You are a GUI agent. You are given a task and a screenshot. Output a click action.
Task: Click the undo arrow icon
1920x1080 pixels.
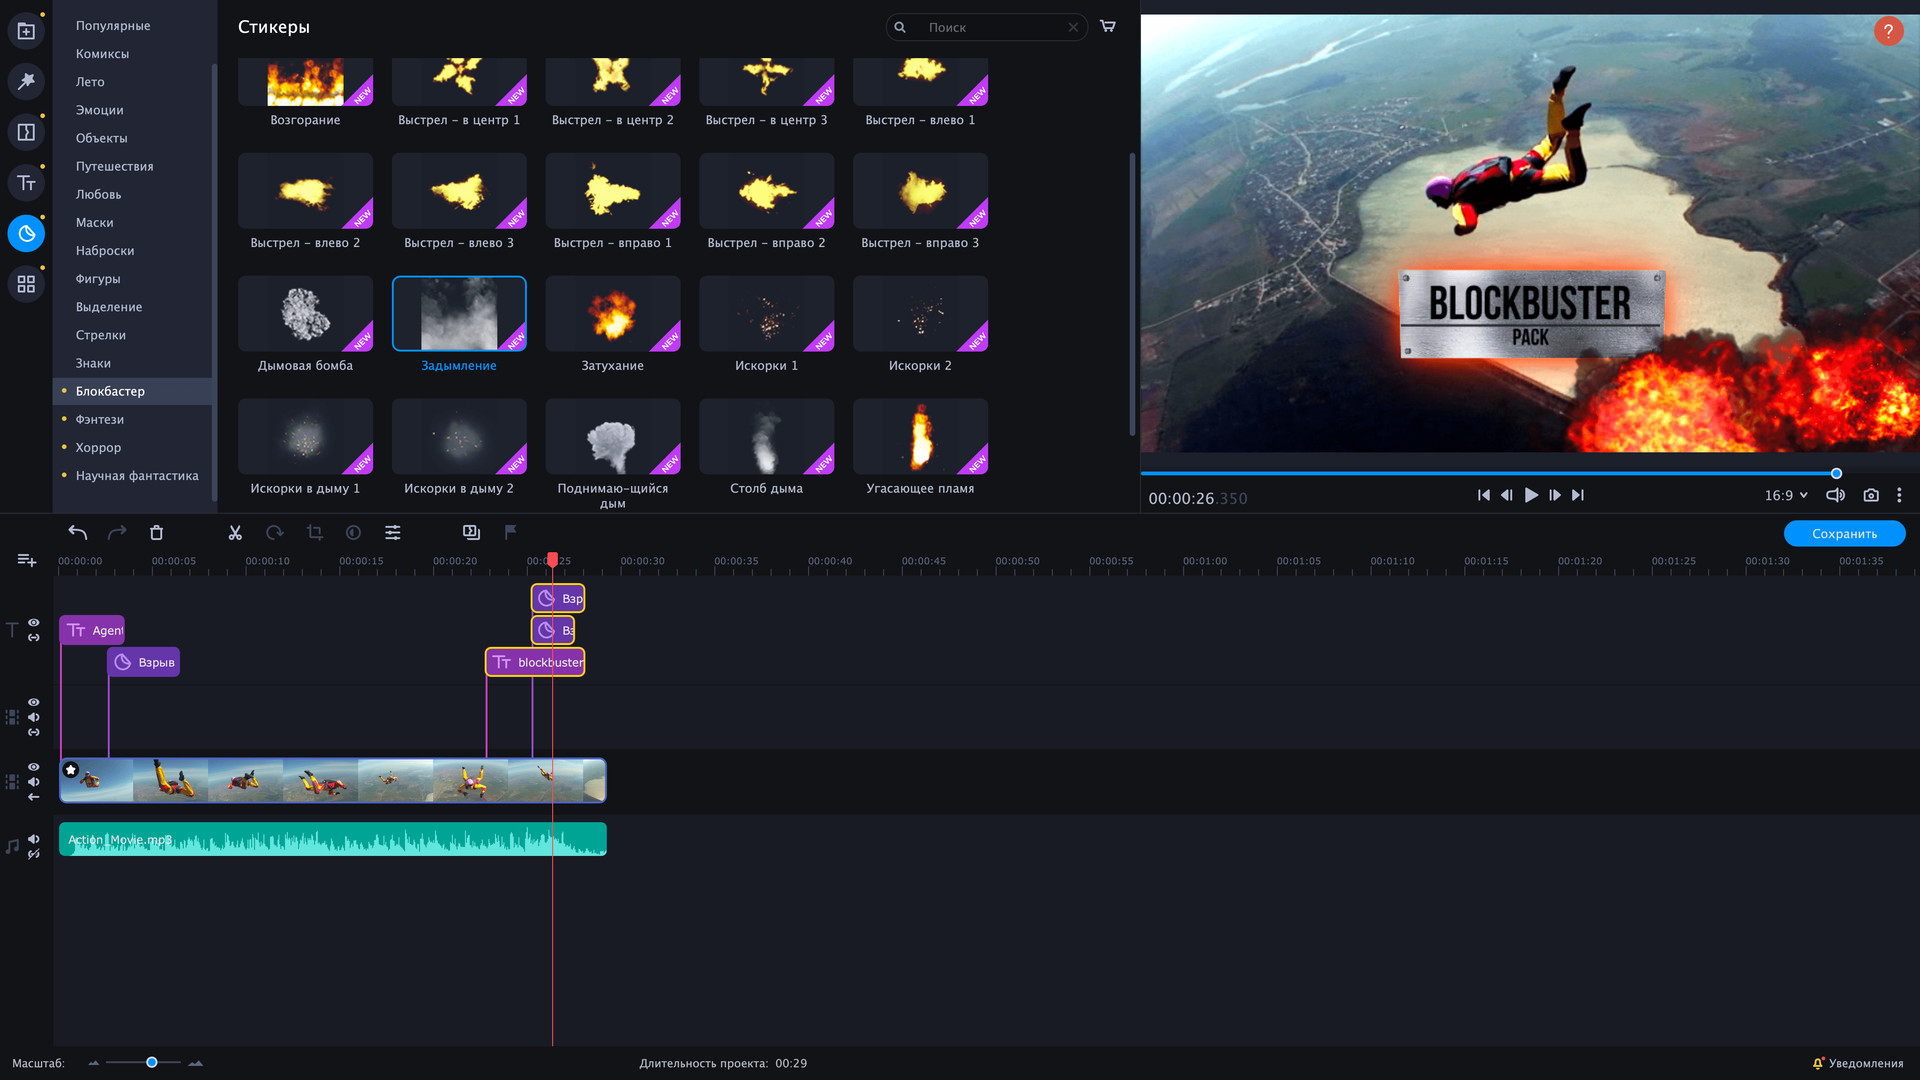(77, 533)
